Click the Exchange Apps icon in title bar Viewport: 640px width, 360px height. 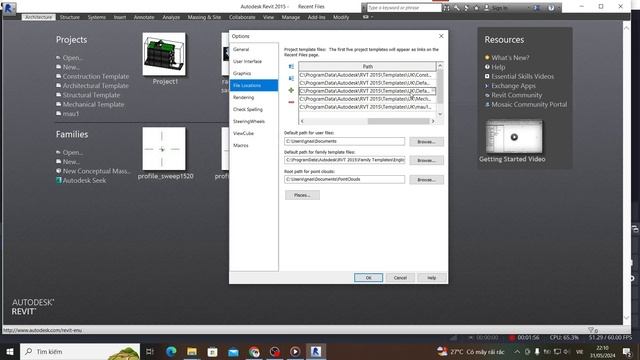[537, 8]
